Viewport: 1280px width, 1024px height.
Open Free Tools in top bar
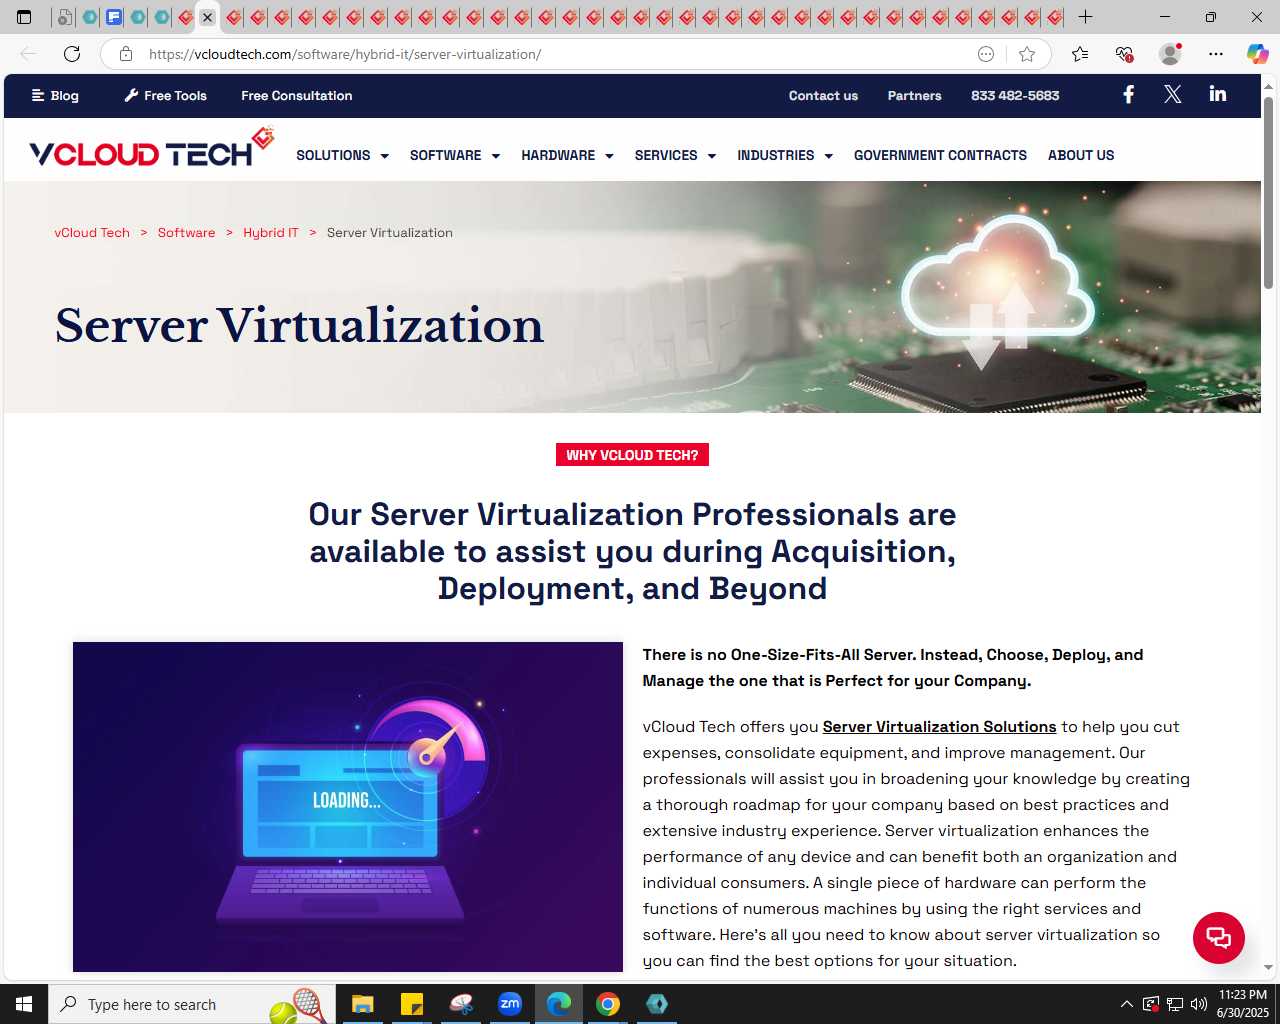point(165,96)
